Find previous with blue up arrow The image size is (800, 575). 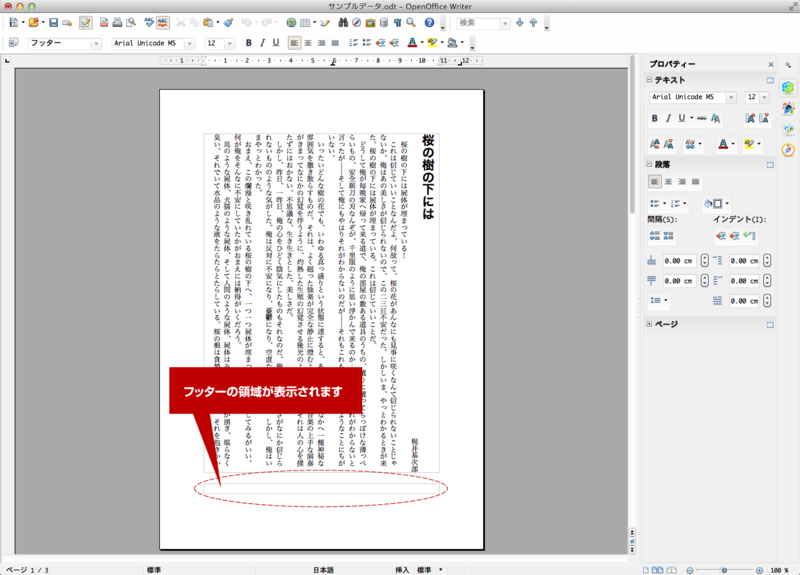tap(533, 22)
